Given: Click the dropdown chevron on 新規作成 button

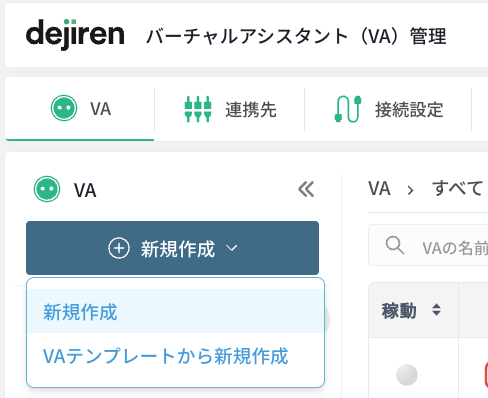Looking at the screenshot, I should pyautogui.click(x=232, y=248).
